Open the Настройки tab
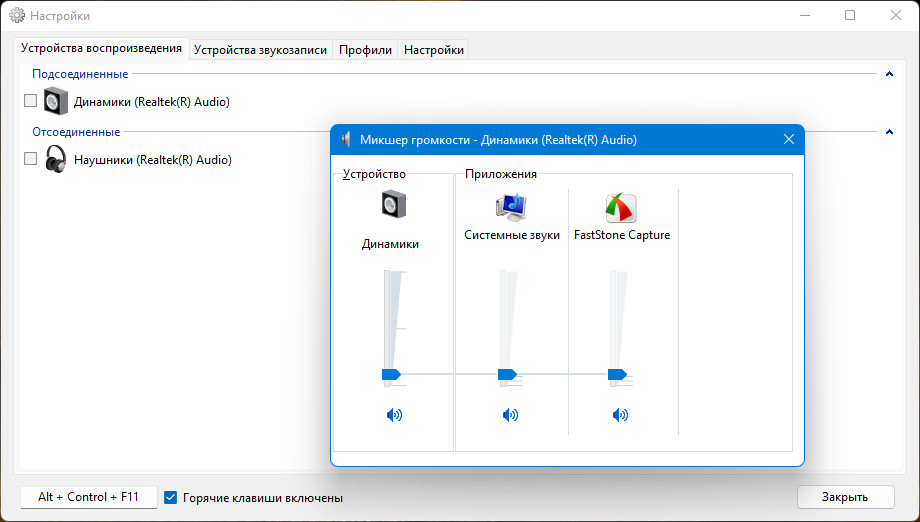920x522 pixels. click(x=434, y=50)
